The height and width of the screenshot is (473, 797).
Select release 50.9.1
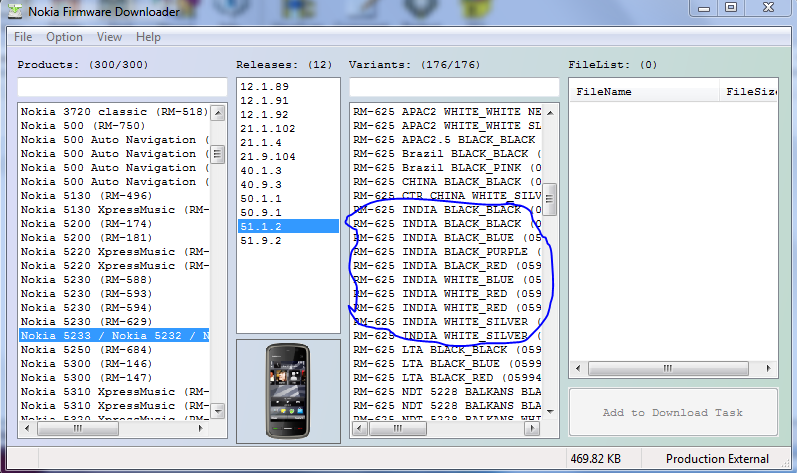(x=288, y=212)
